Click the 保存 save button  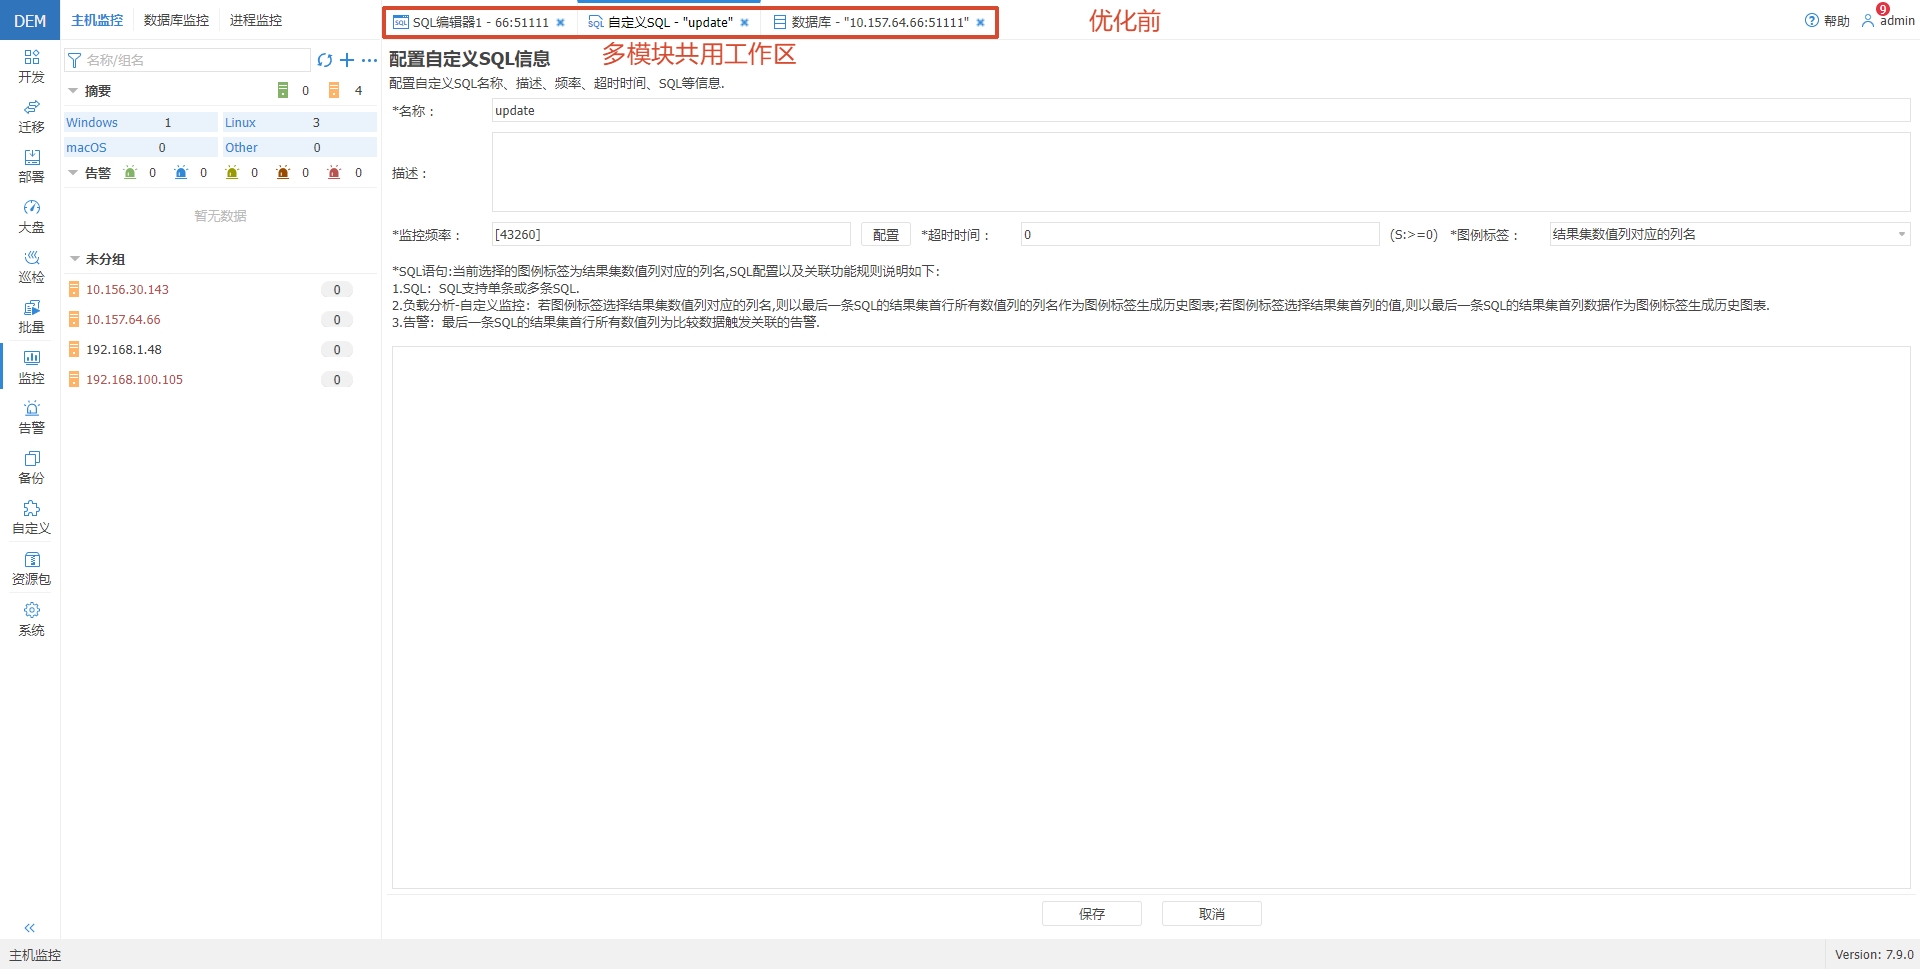1092,914
